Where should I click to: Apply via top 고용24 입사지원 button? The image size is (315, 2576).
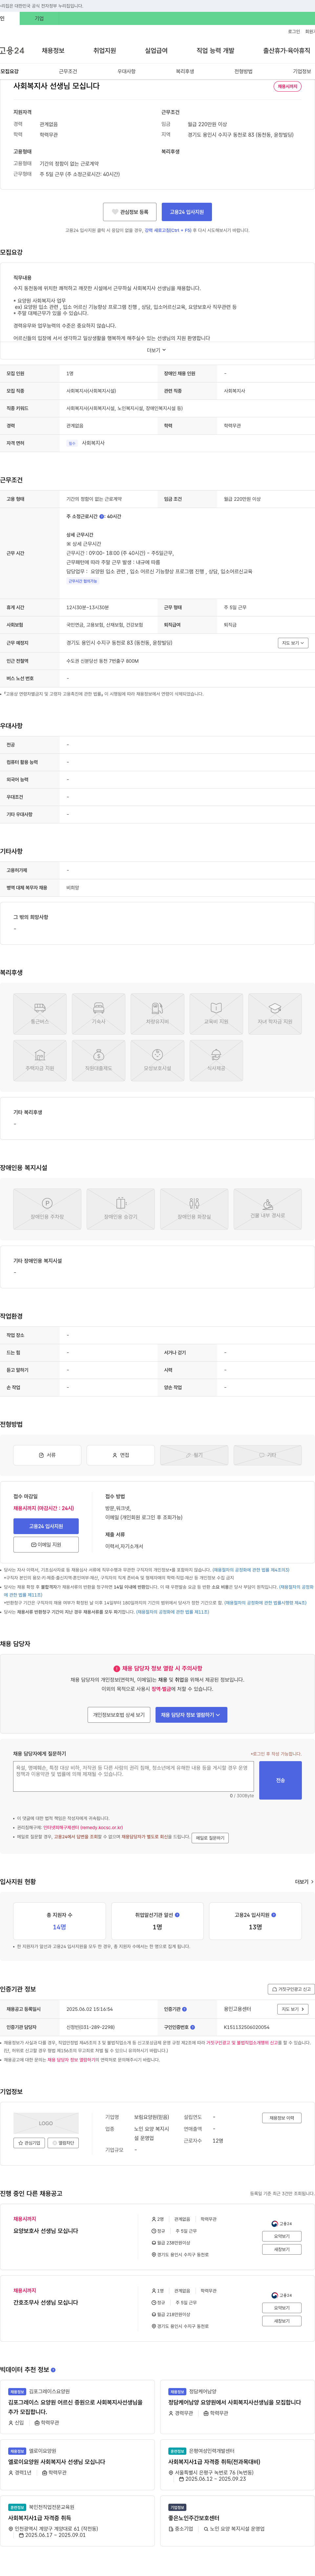point(187,212)
